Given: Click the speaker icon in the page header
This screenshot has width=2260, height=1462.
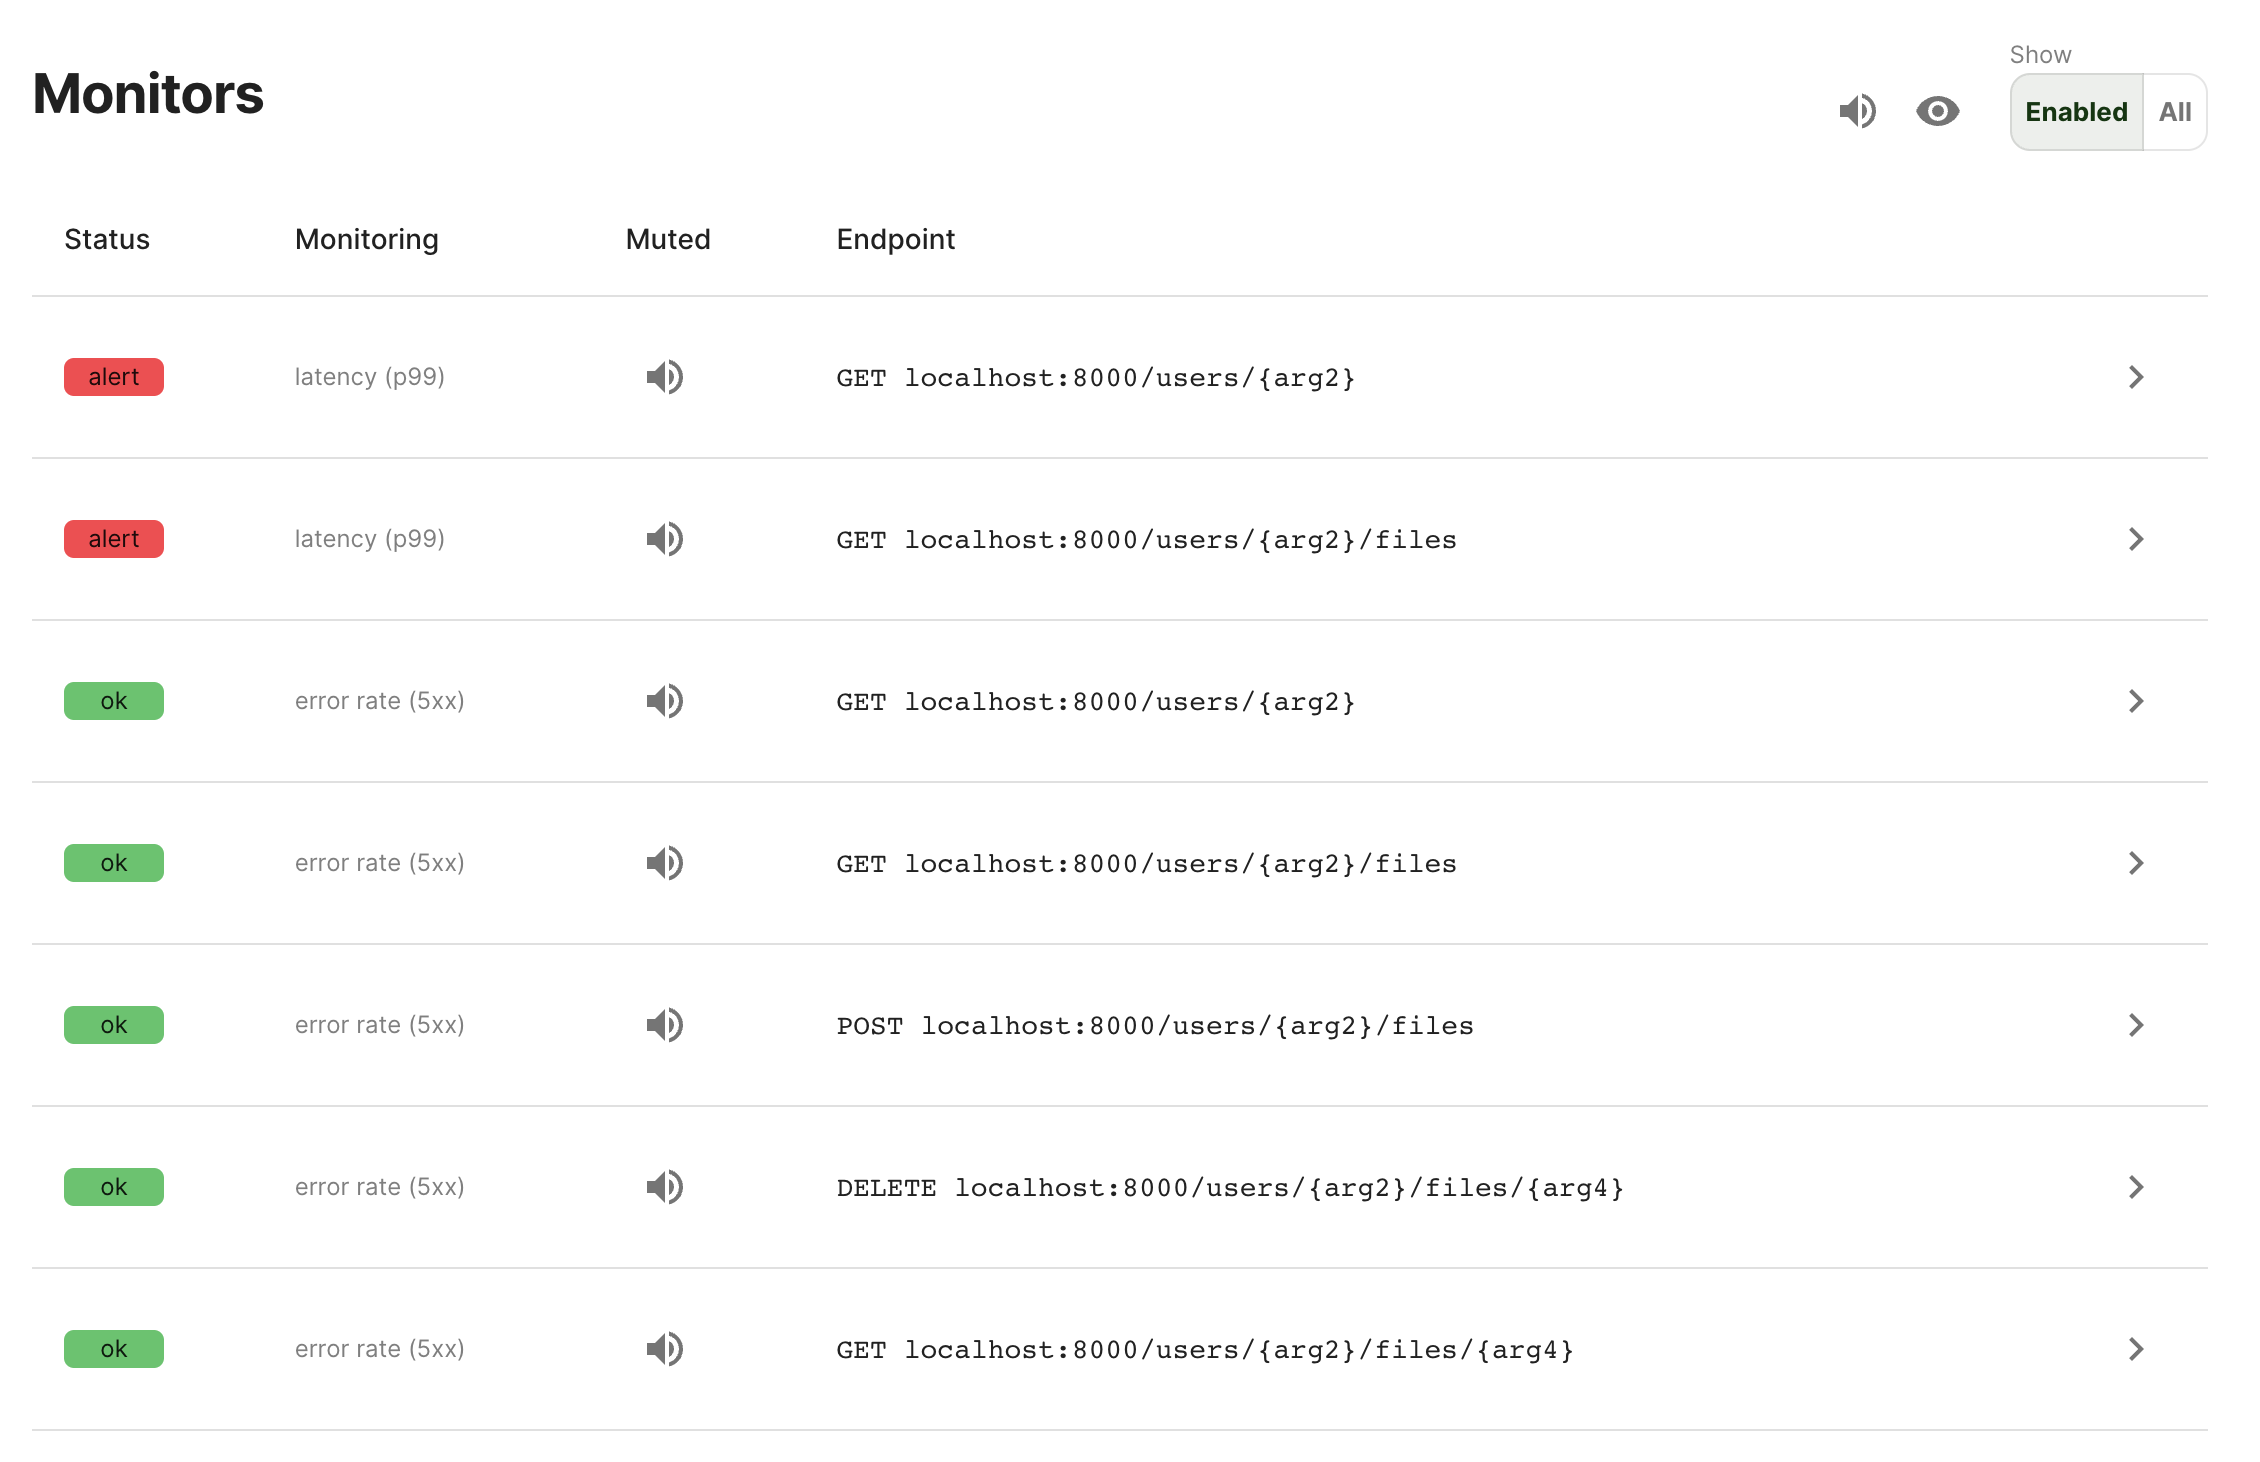Looking at the screenshot, I should [1857, 111].
